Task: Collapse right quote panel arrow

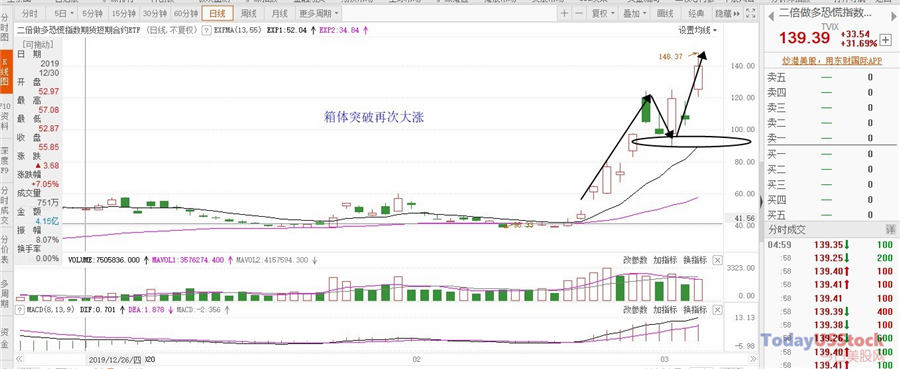Action: pyautogui.click(x=762, y=201)
